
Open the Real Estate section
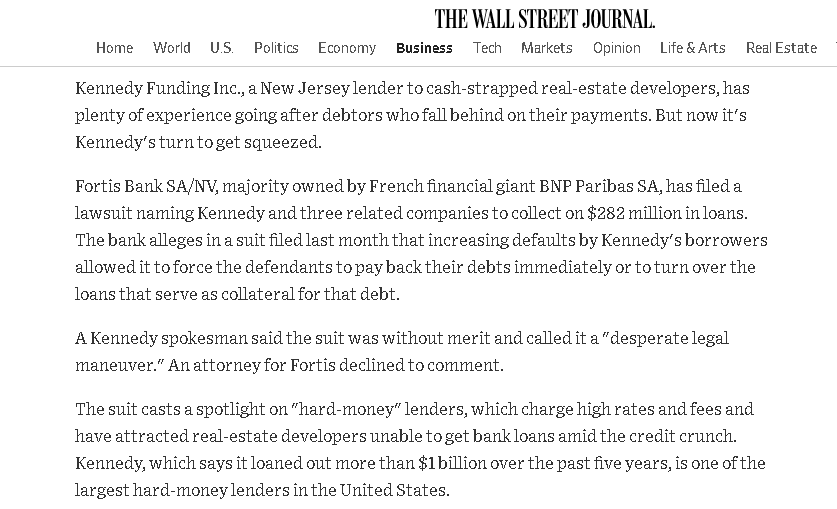pyautogui.click(x=781, y=48)
